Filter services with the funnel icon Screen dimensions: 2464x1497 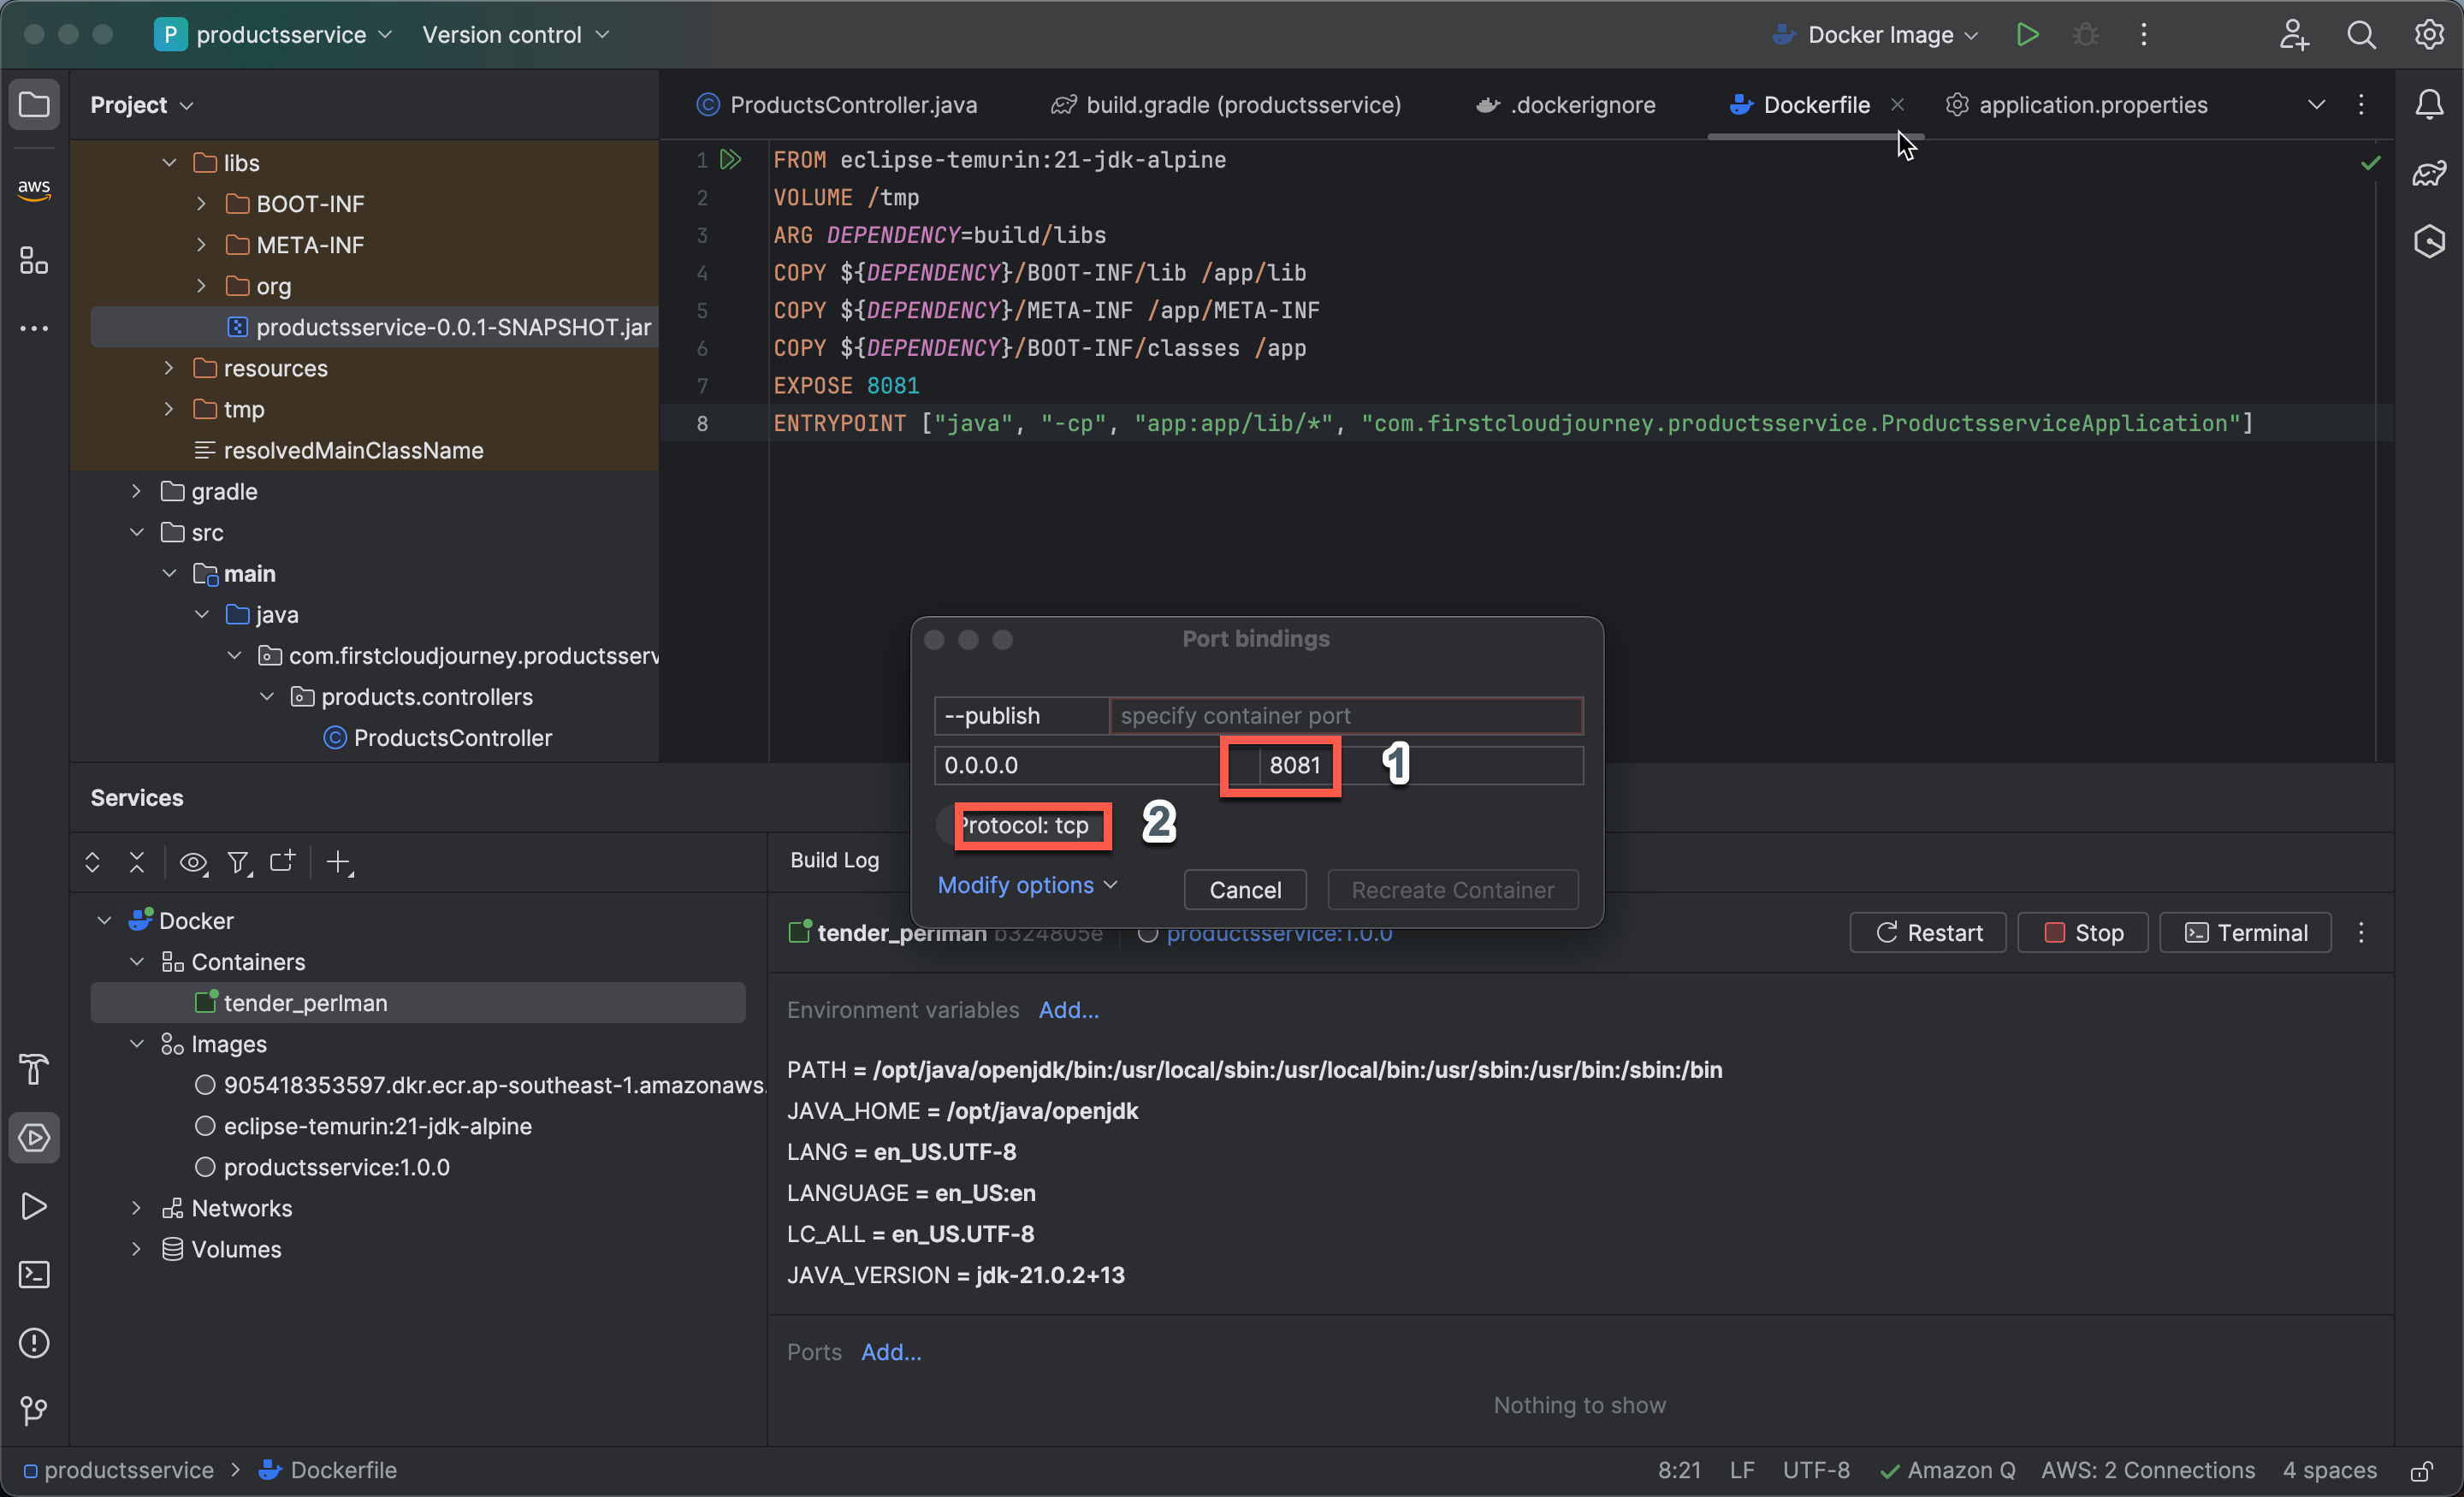pos(238,862)
